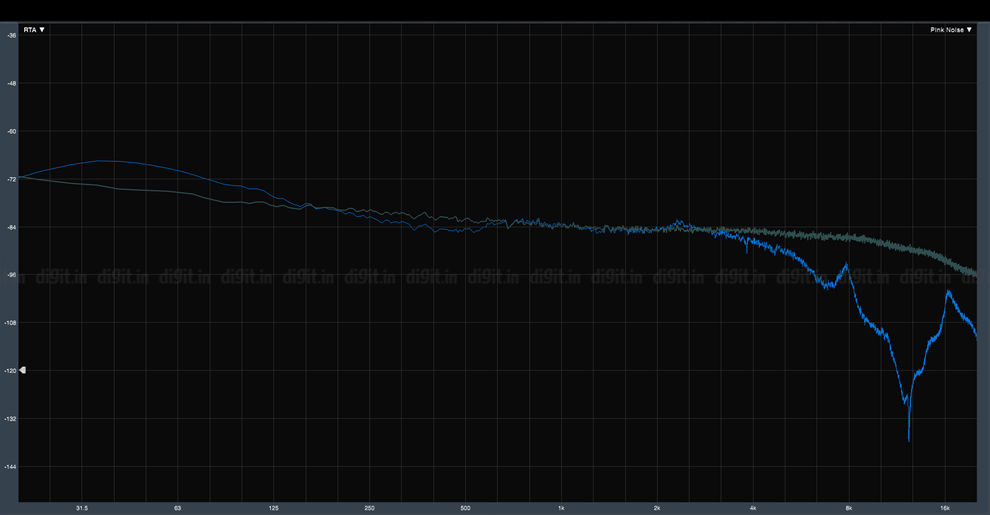Open the RTA mode dropdown
Image resolution: width=990 pixels, height=515 pixels.
34,30
